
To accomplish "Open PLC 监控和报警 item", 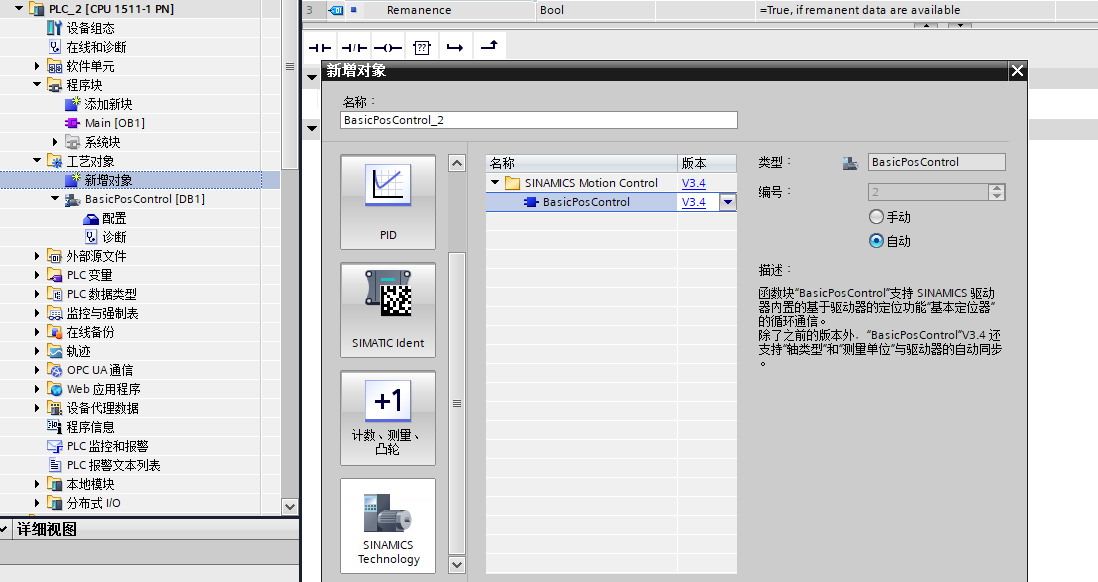I will coord(107,446).
